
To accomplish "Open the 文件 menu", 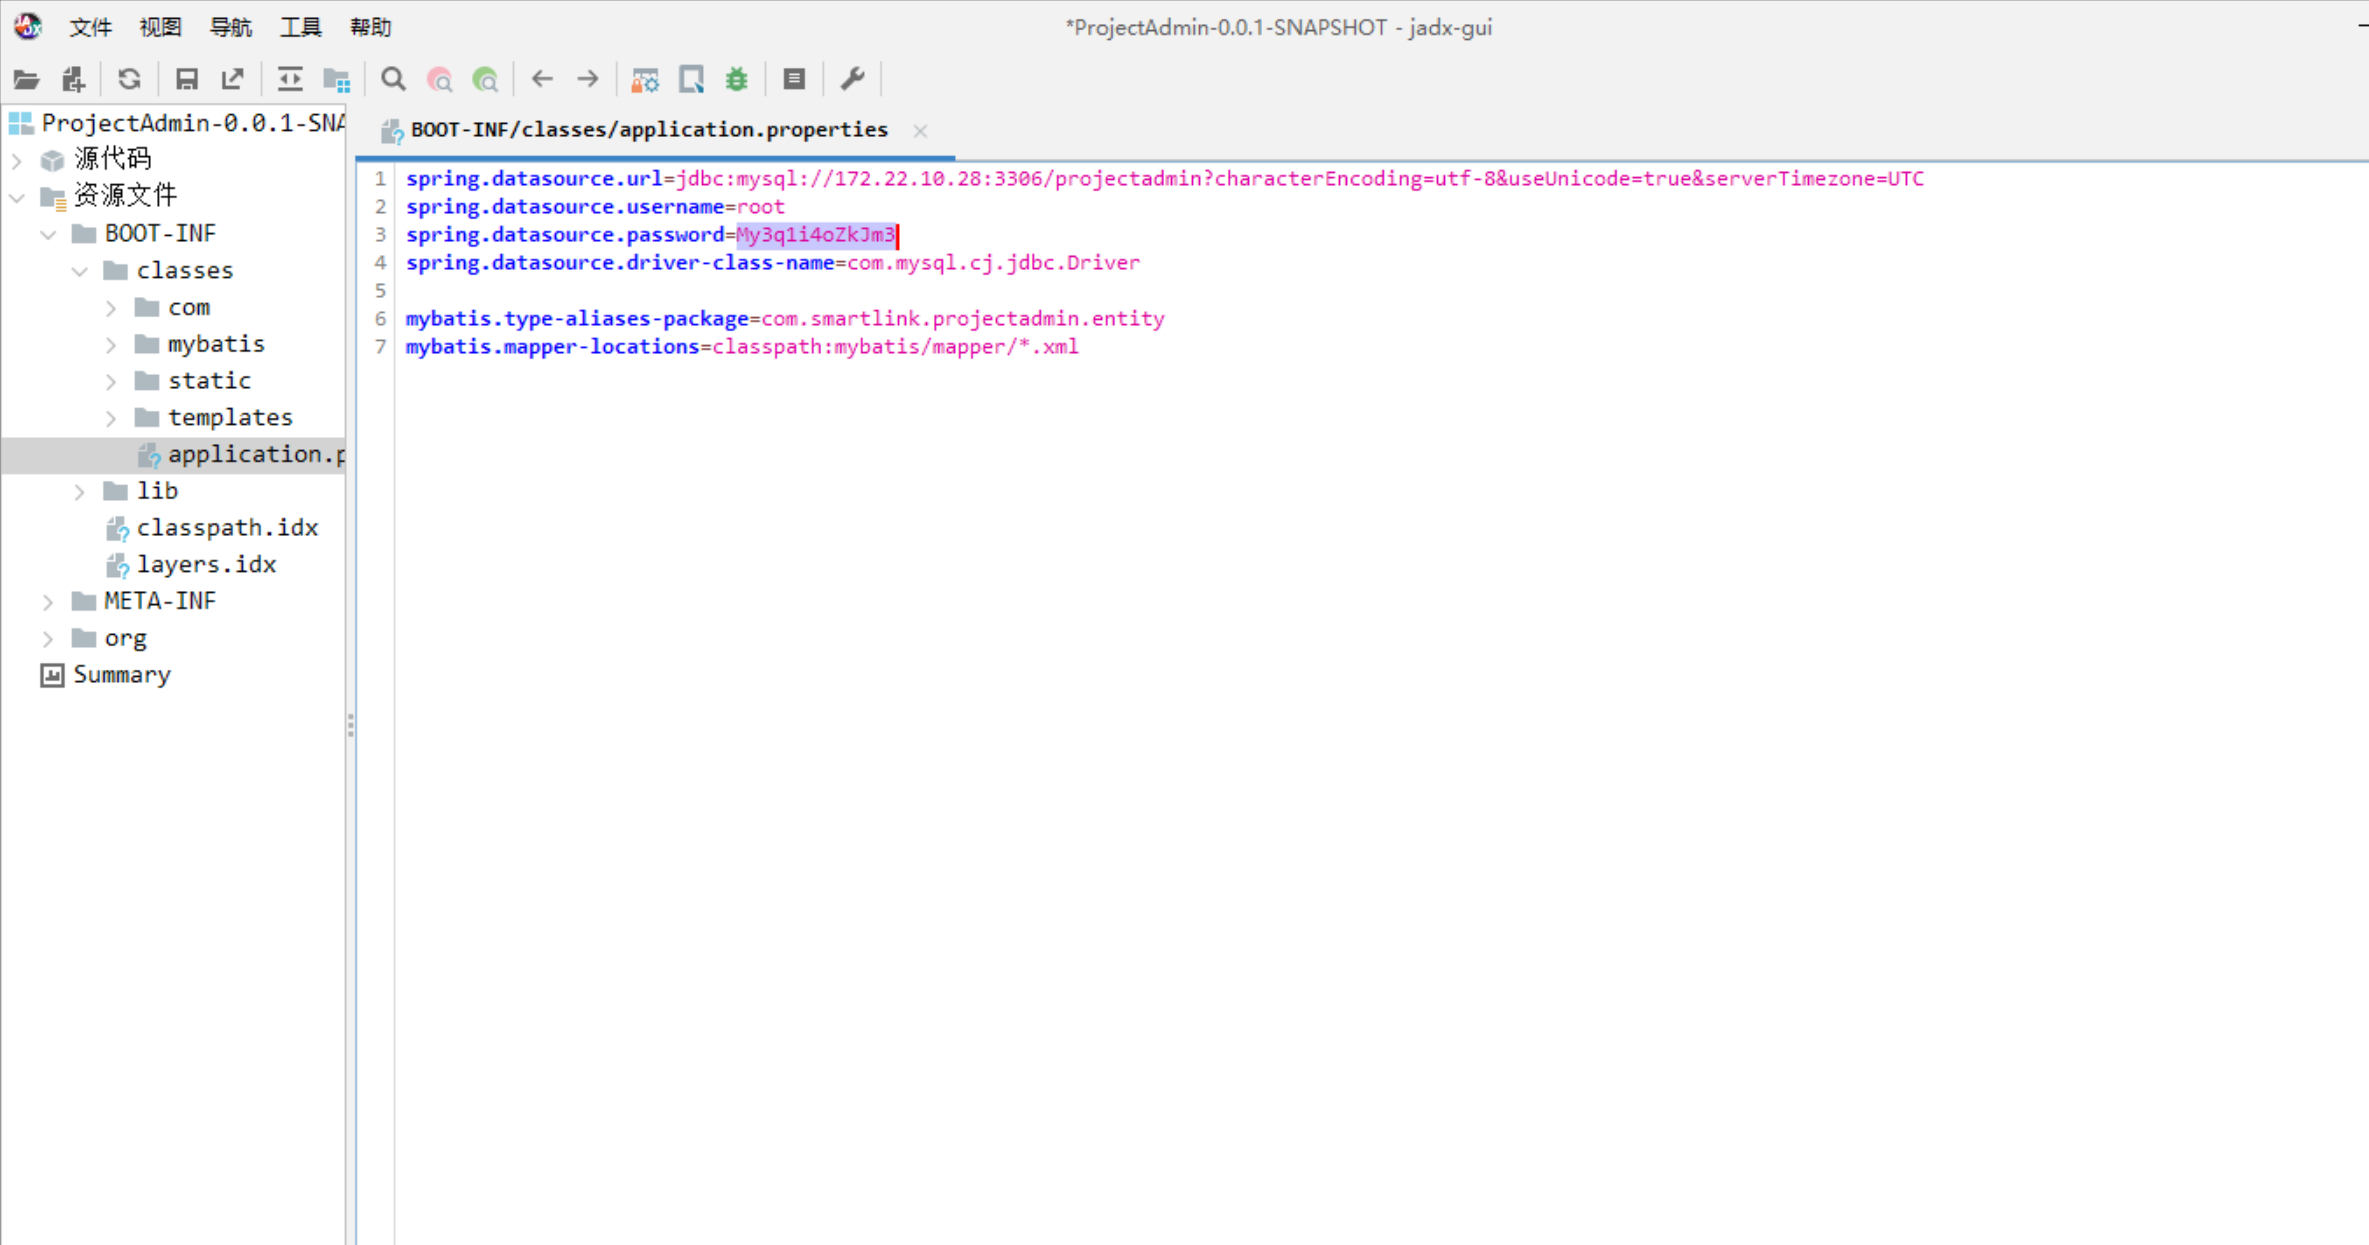I will [x=90, y=27].
